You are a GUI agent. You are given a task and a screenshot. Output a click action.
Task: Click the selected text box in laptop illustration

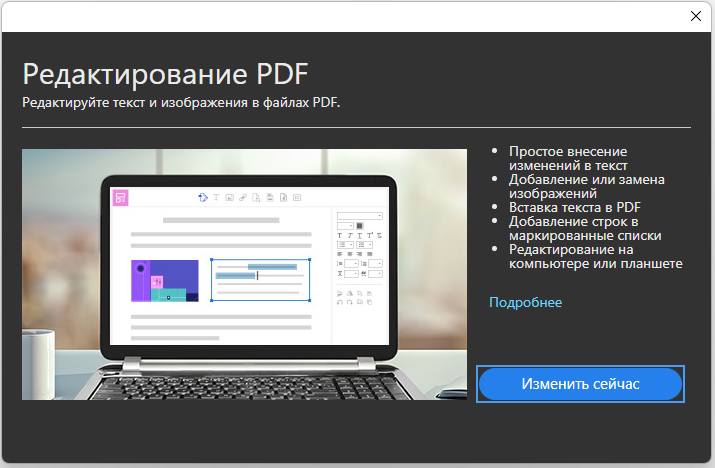pyautogui.click(x=259, y=279)
